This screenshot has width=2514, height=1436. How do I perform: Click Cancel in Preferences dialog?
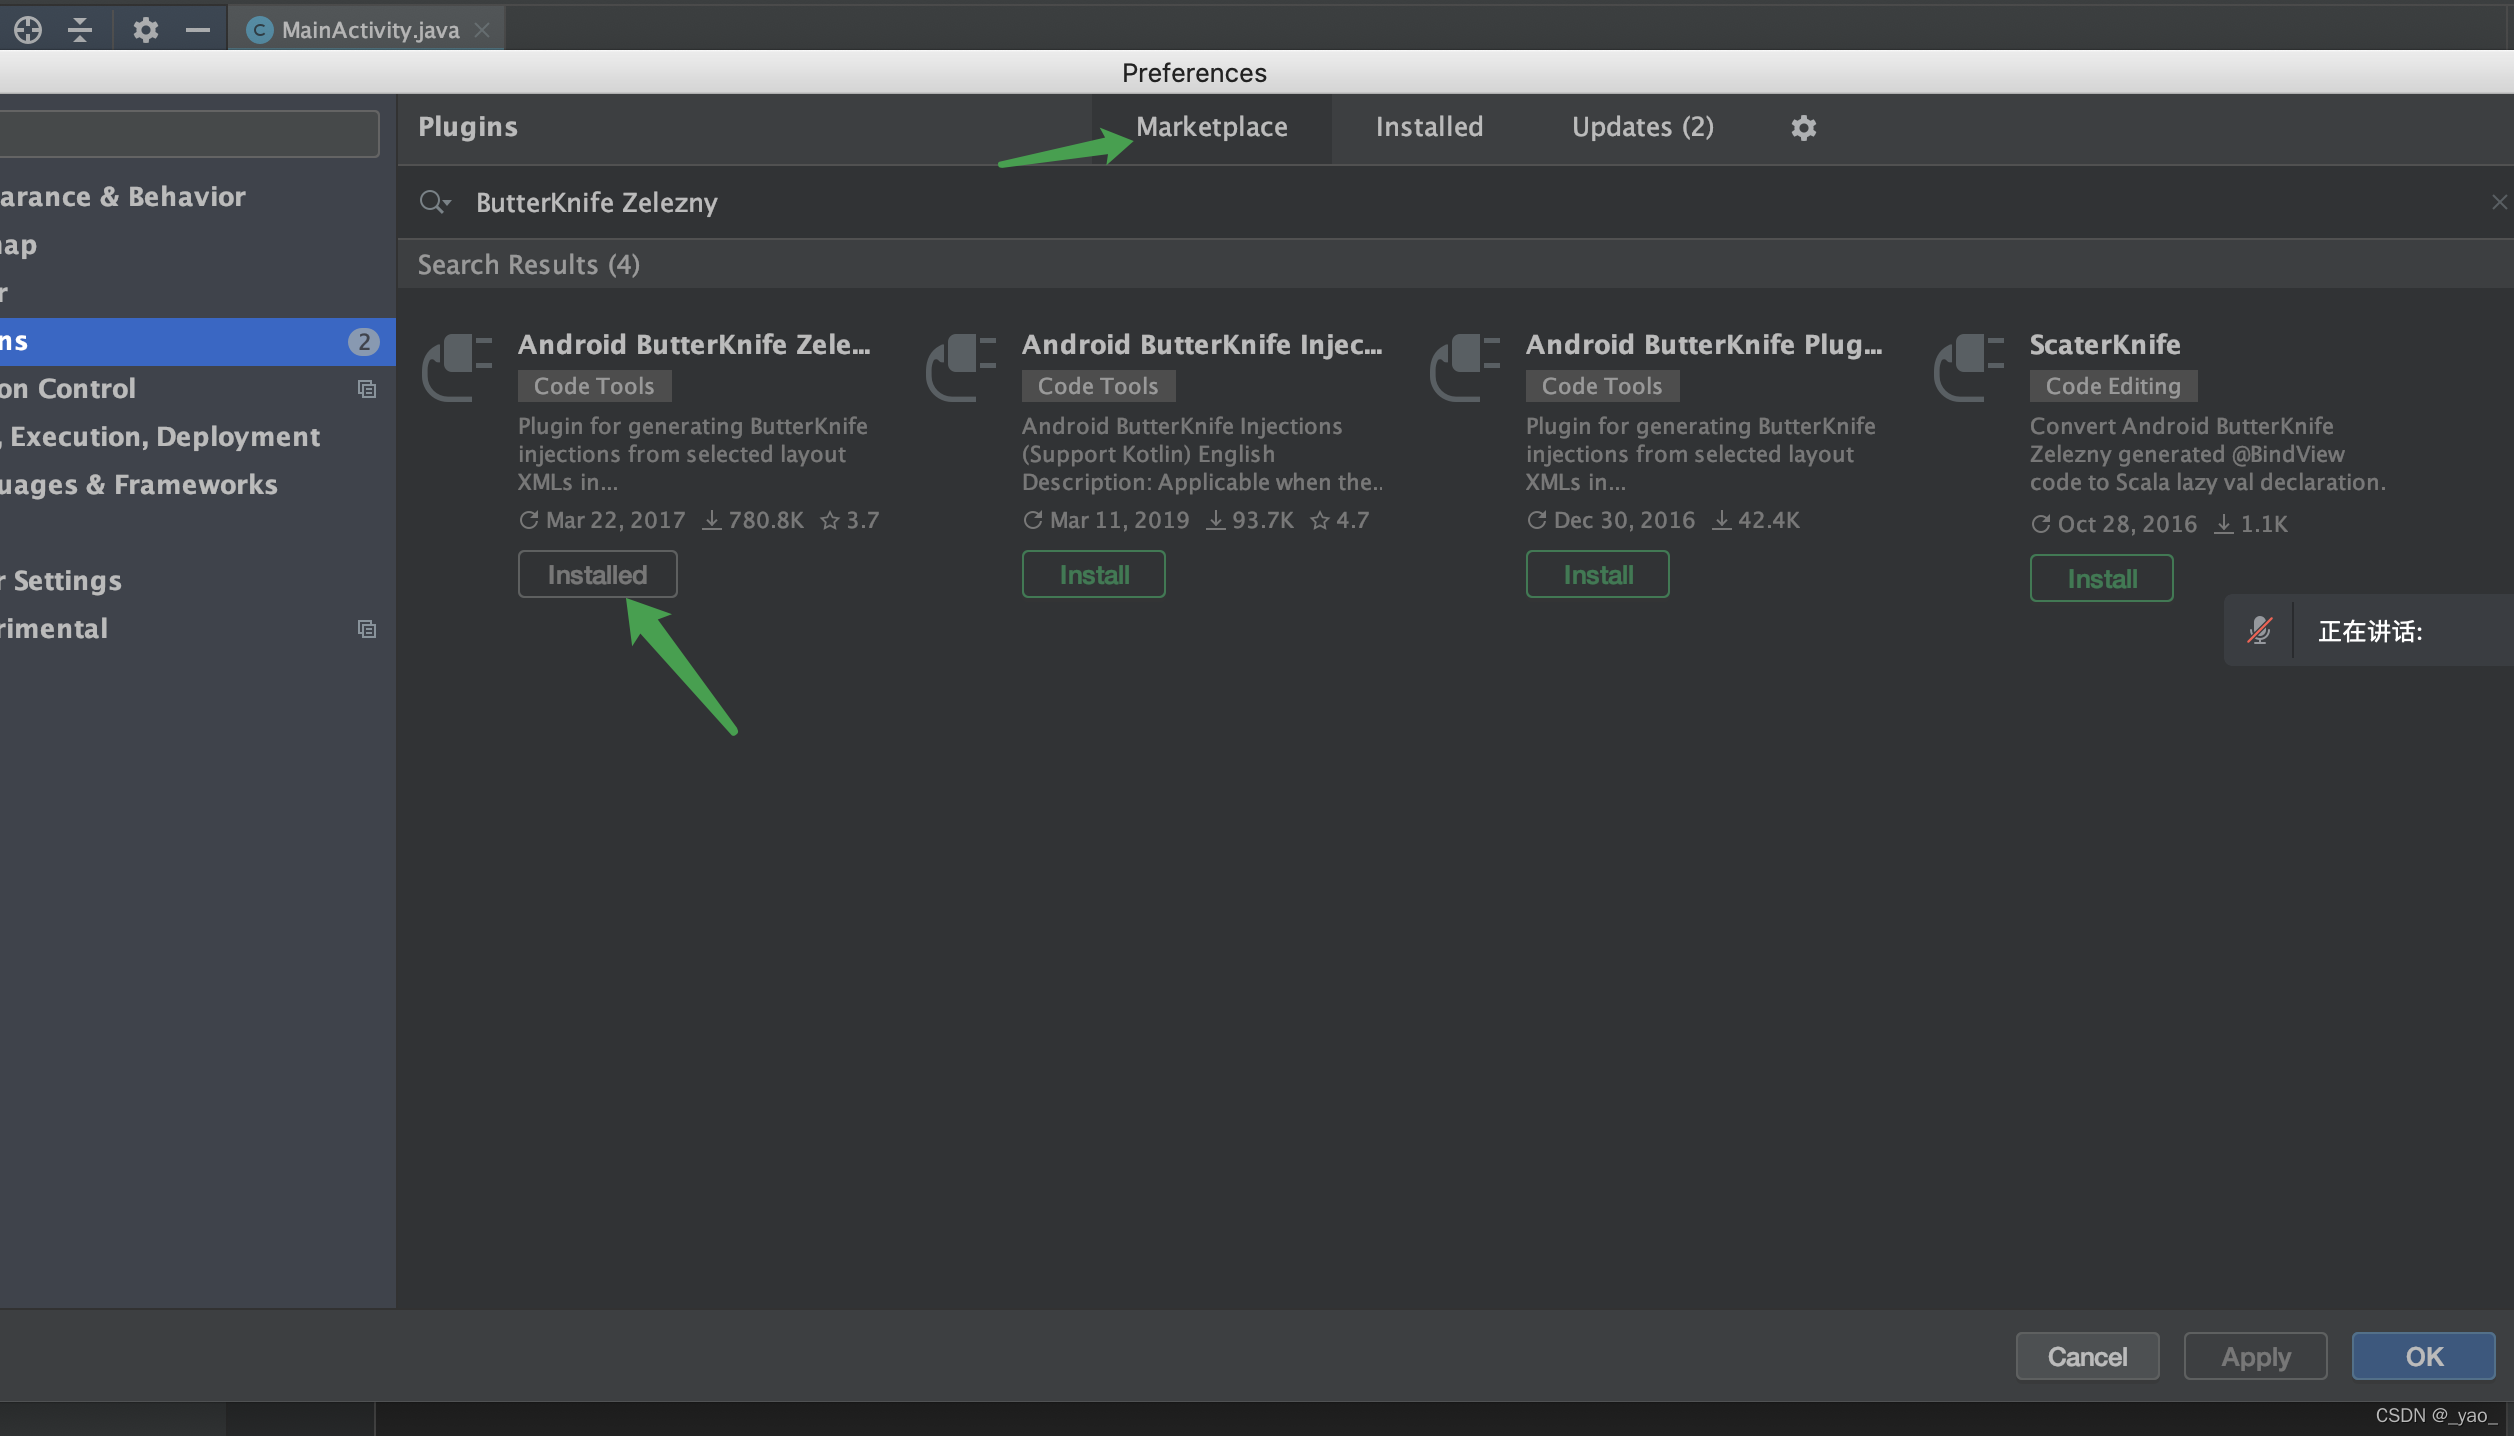[2087, 1356]
